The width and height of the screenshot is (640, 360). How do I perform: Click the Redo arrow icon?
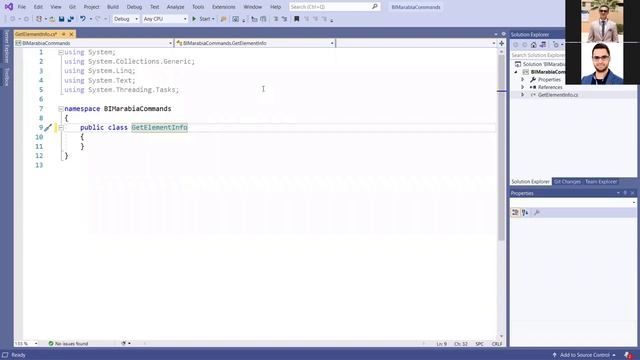(98, 19)
